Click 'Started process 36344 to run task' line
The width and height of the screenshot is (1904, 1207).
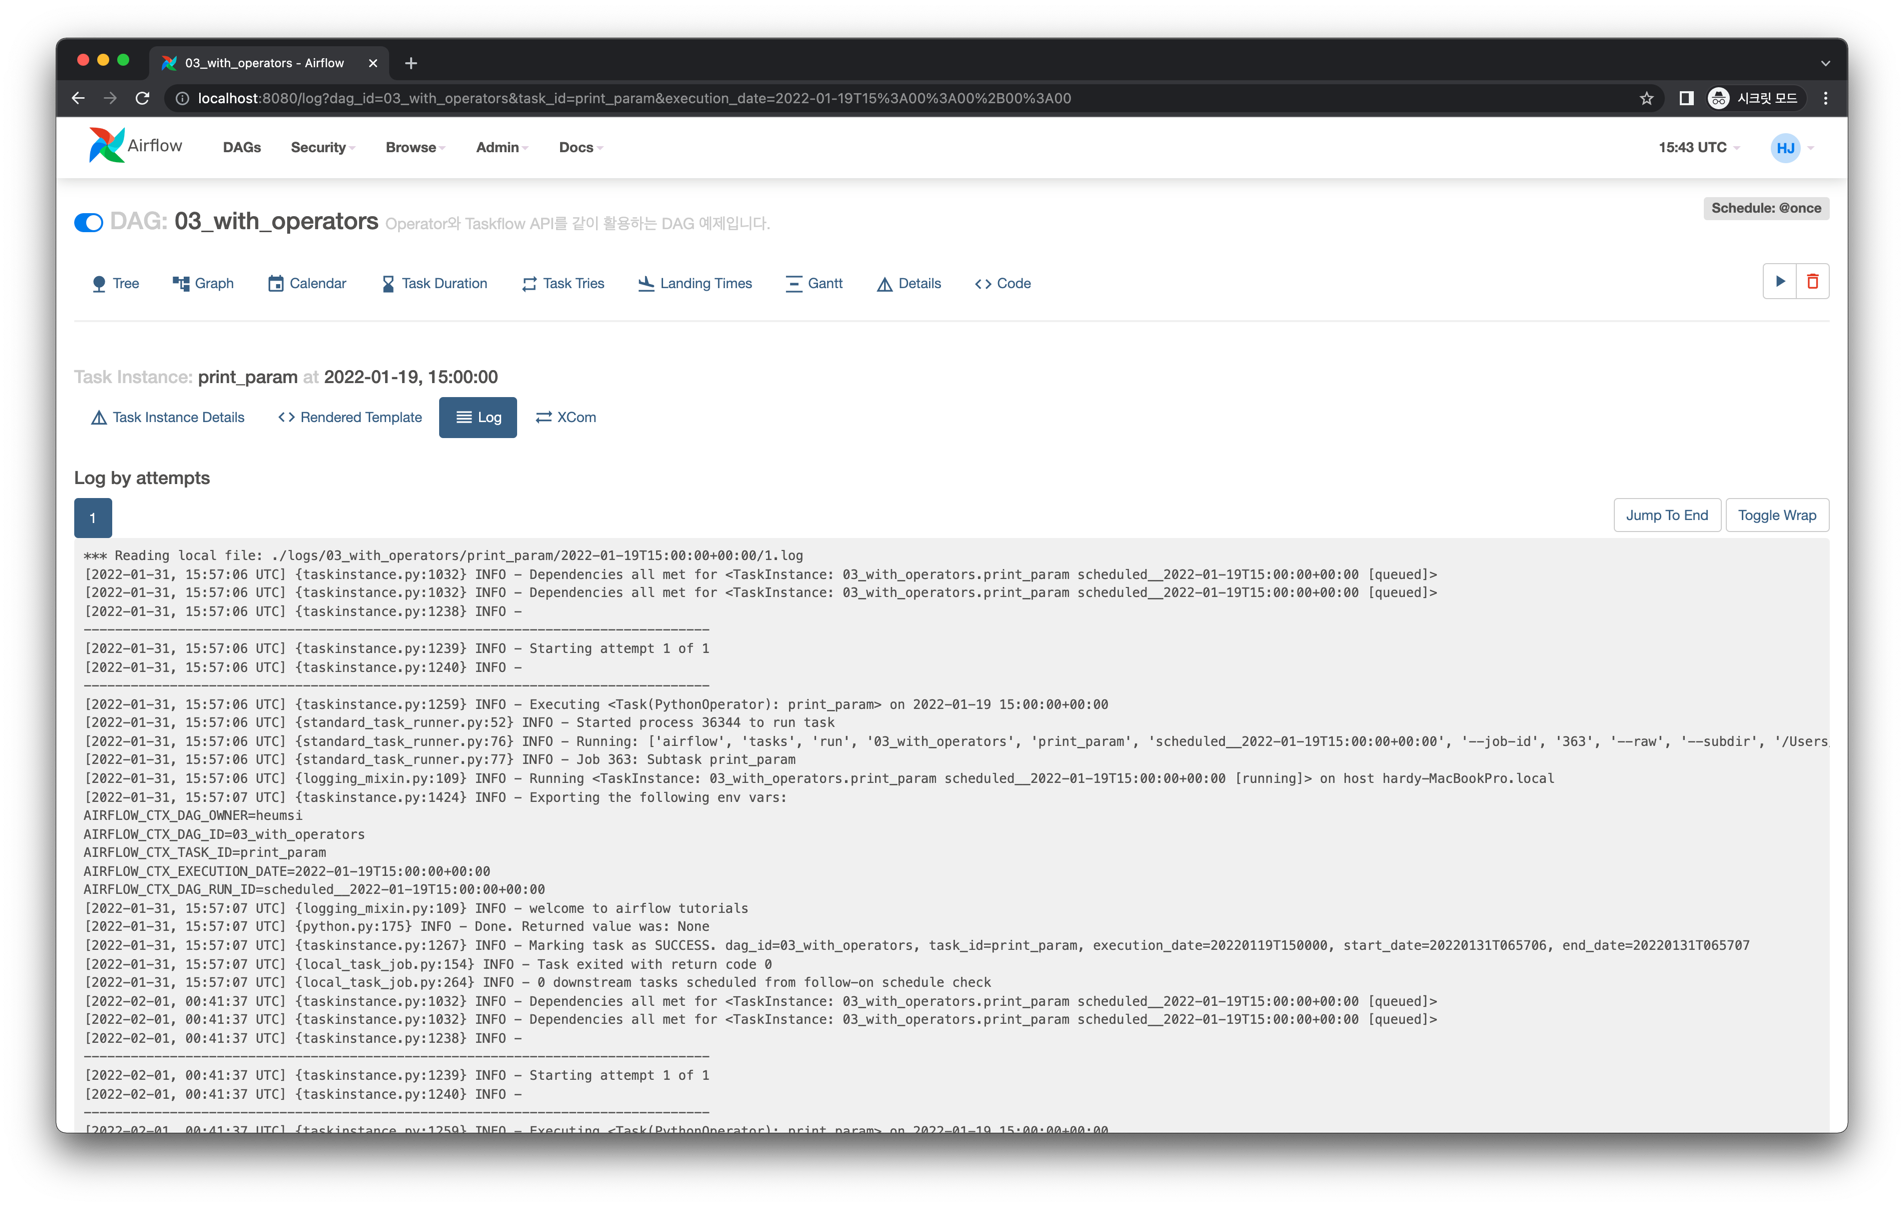pyautogui.click(x=459, y=722)
